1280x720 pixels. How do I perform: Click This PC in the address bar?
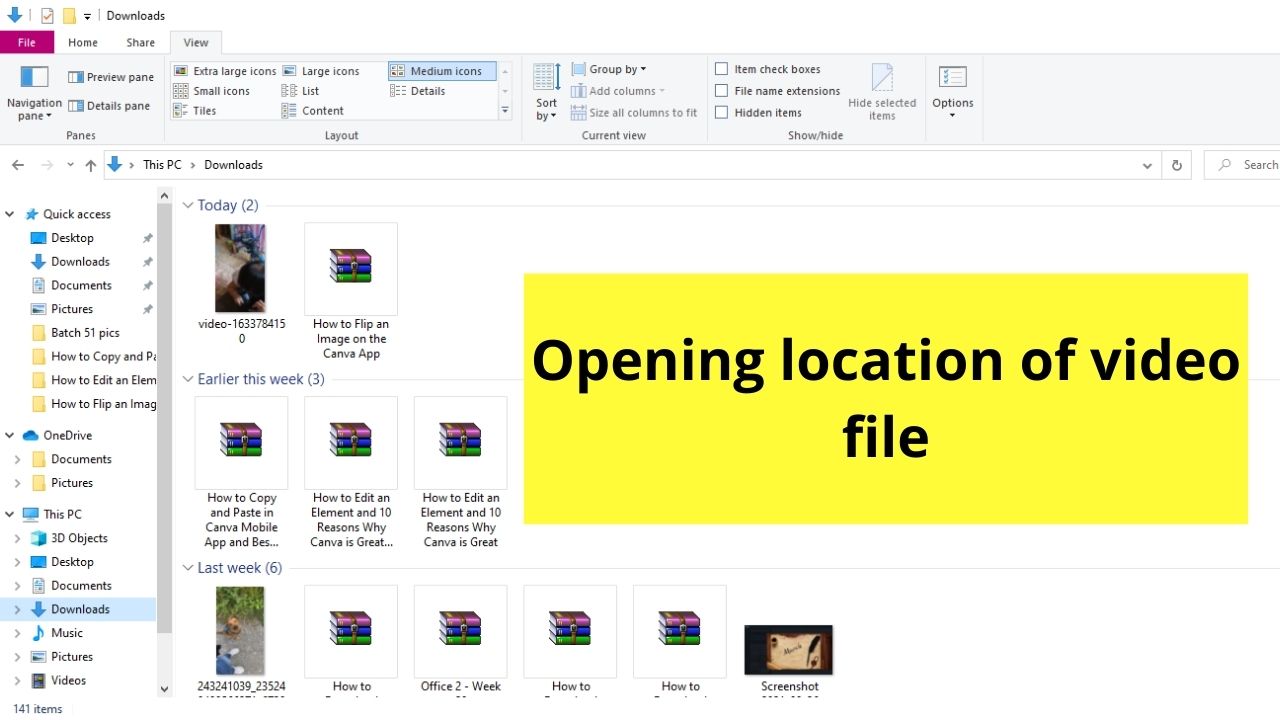pyautogui.click(x=162, y=164)
